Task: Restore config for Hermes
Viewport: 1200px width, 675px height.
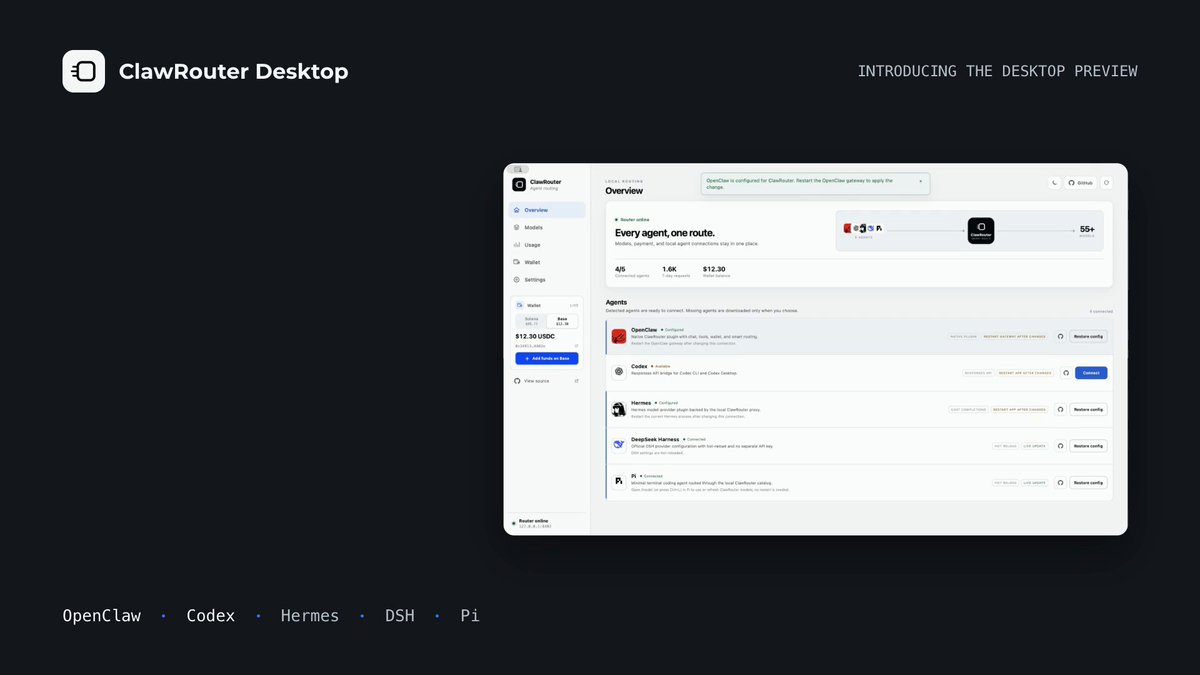Action: [x=1088, y=409]
